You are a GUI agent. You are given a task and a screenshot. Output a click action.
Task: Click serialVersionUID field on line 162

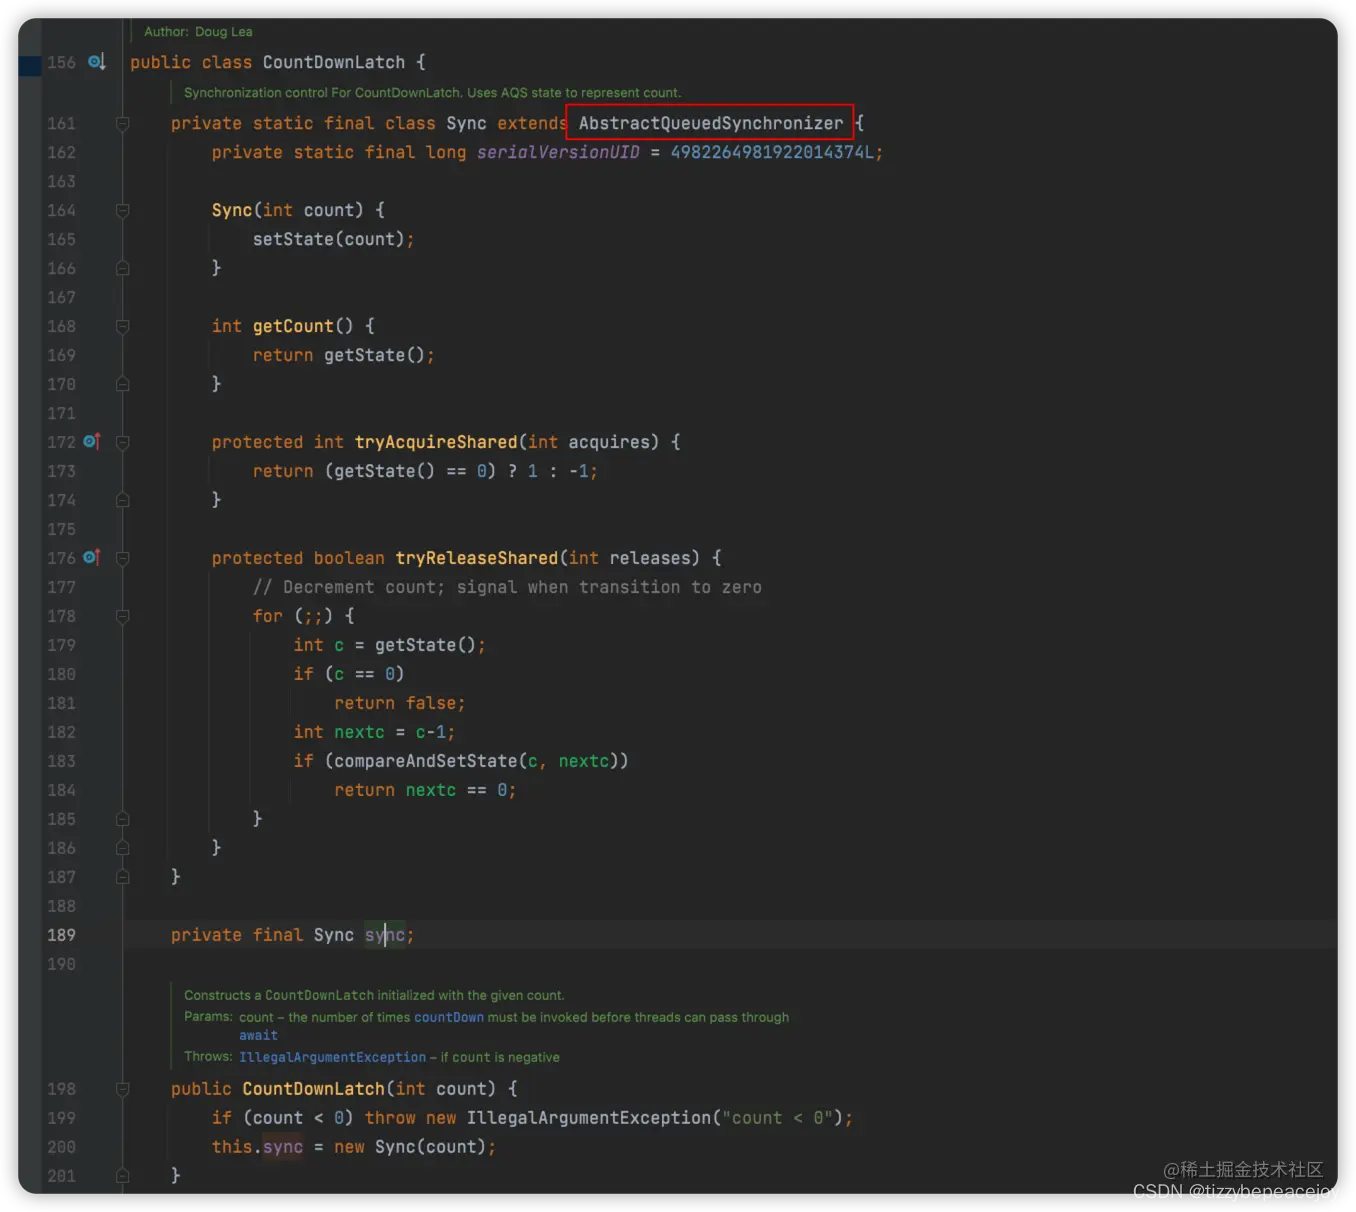tap(558, 152)
